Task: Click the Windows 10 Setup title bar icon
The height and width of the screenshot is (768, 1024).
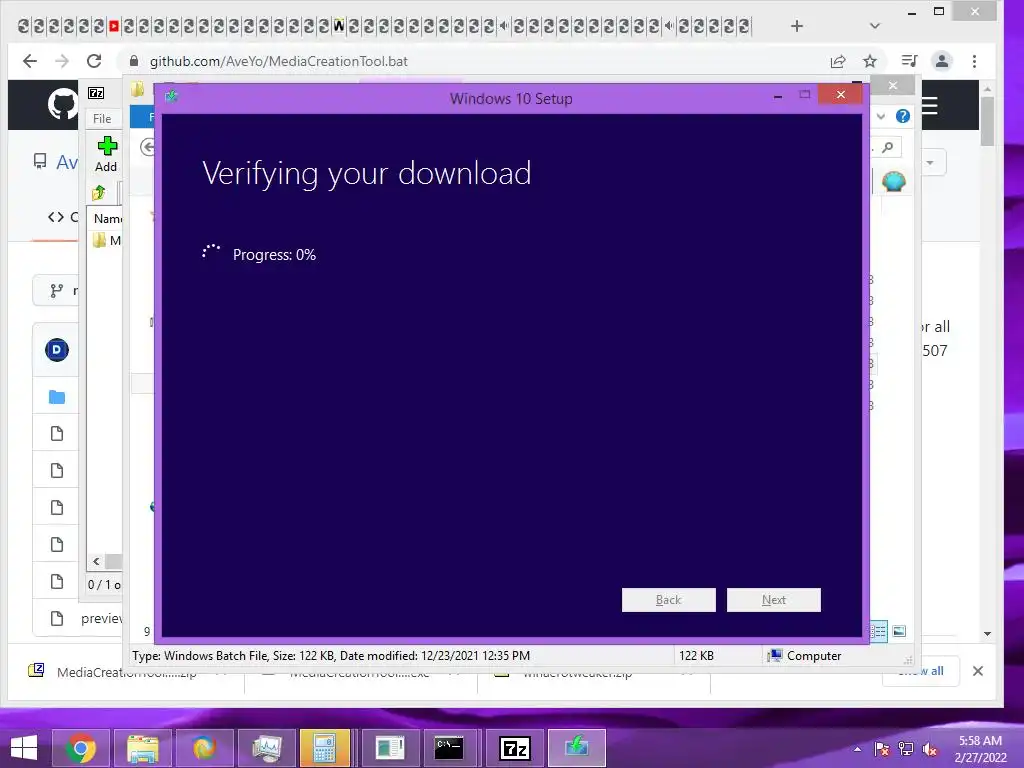Action: (x=172, y=97)
